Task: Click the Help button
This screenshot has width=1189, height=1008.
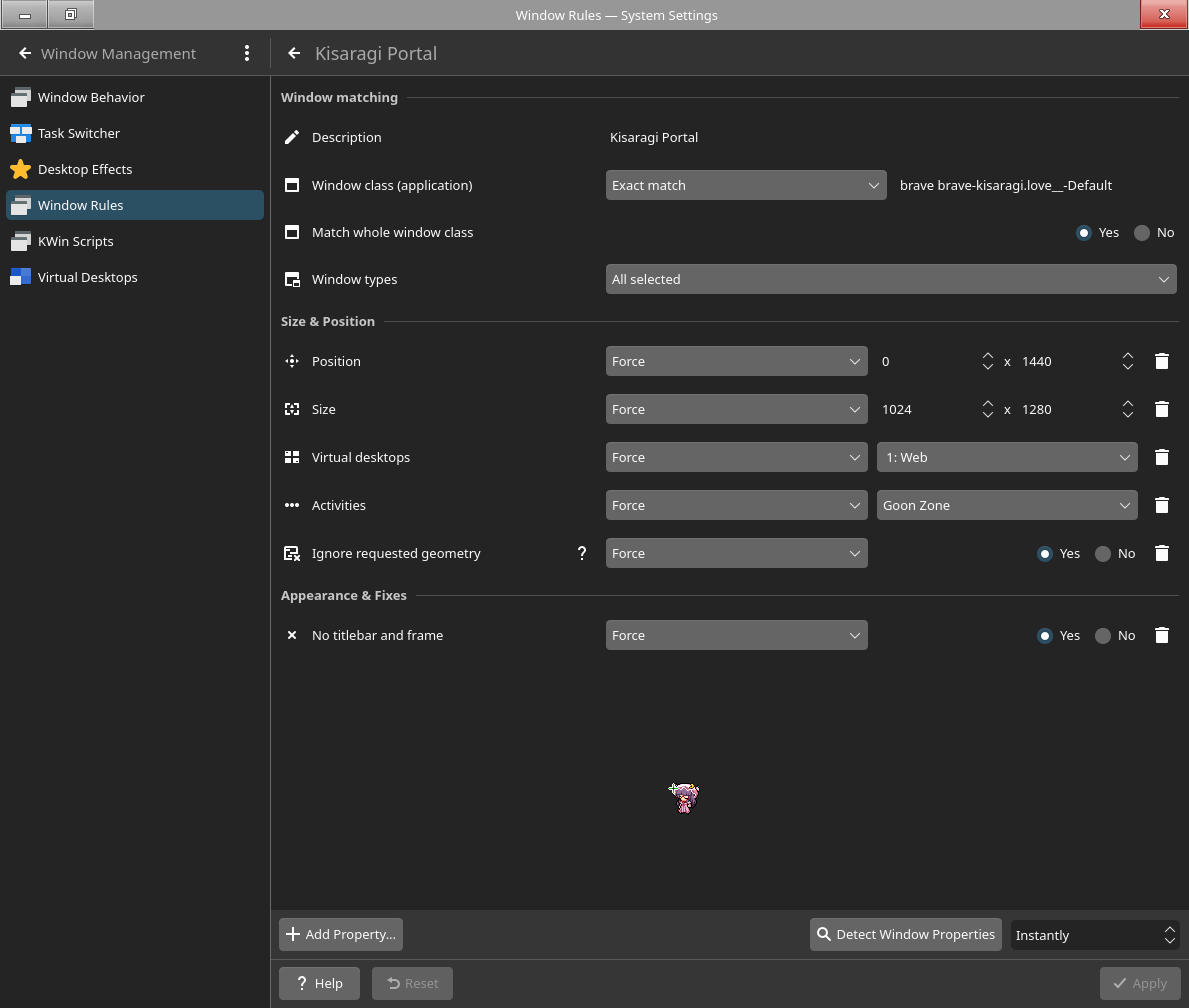Action: coord(319,983)
